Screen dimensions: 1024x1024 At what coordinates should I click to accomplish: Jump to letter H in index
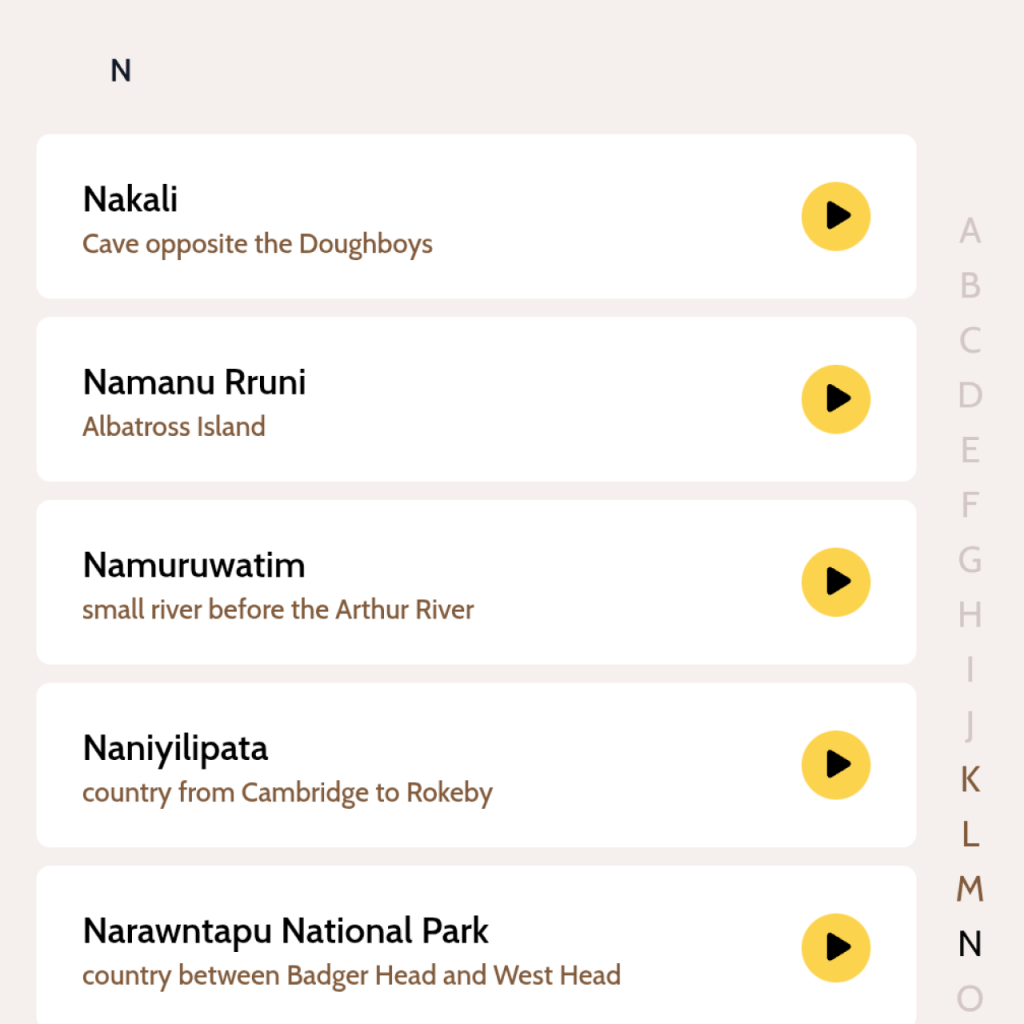(969, 614)
